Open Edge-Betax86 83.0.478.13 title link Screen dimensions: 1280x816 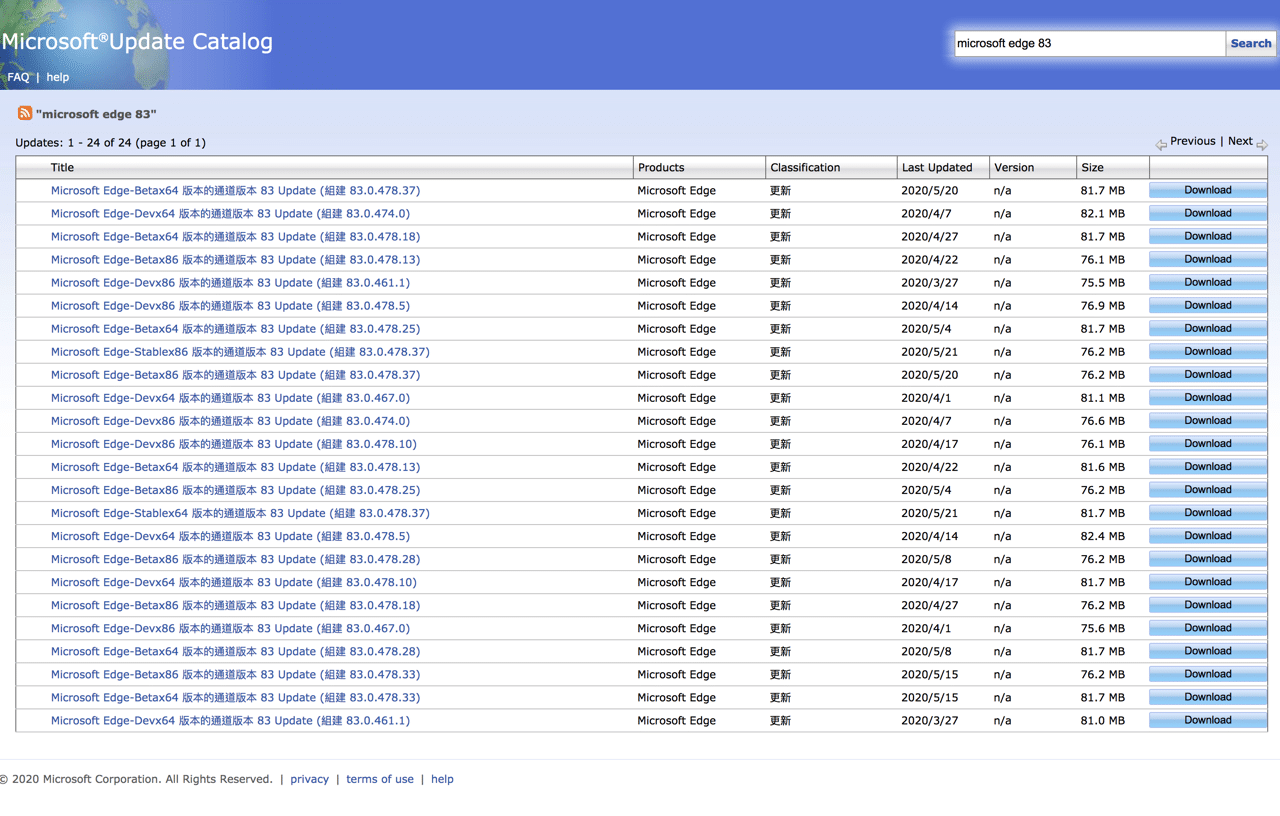coord(235,259)
